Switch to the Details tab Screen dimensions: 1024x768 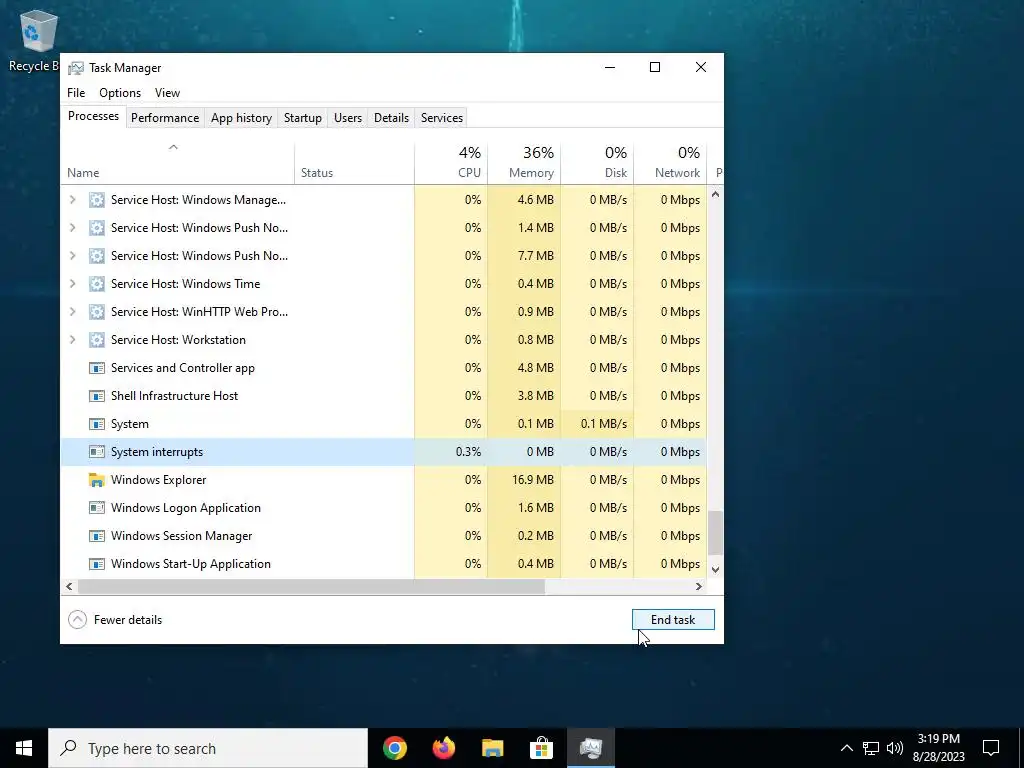click(x=391, y=118)
